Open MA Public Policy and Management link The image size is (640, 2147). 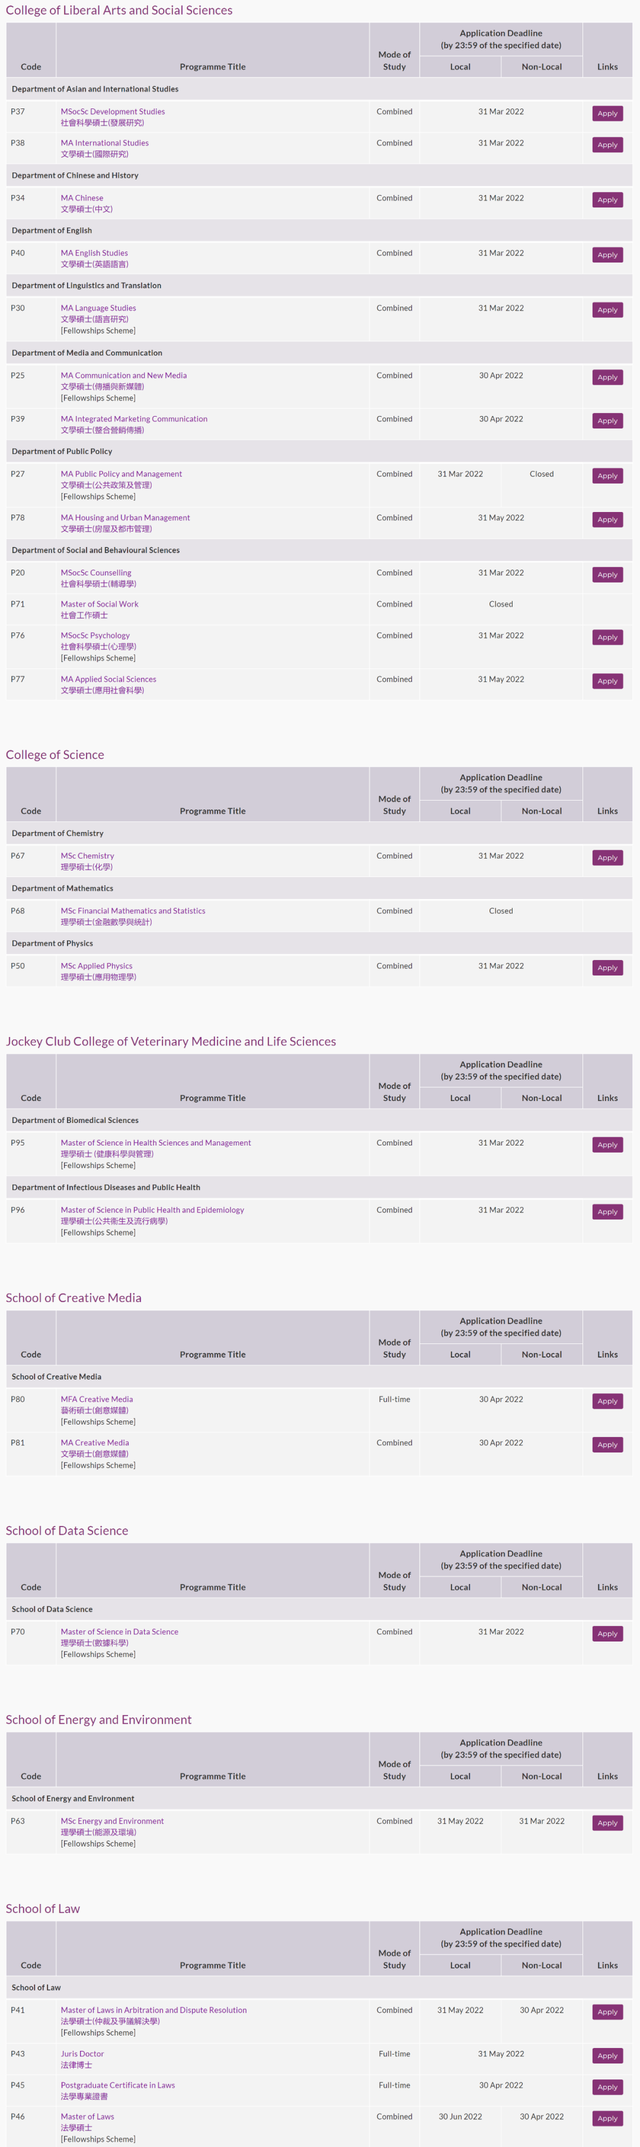(122, 474)
